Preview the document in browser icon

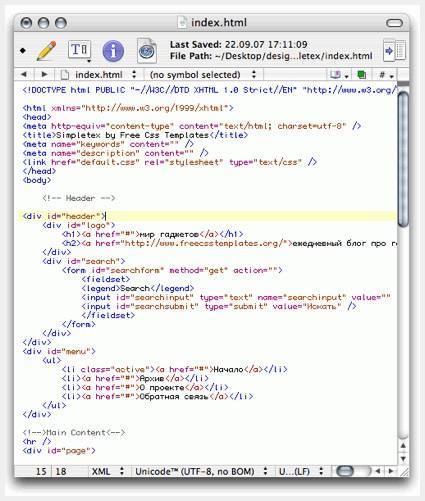tap(147, 51)
